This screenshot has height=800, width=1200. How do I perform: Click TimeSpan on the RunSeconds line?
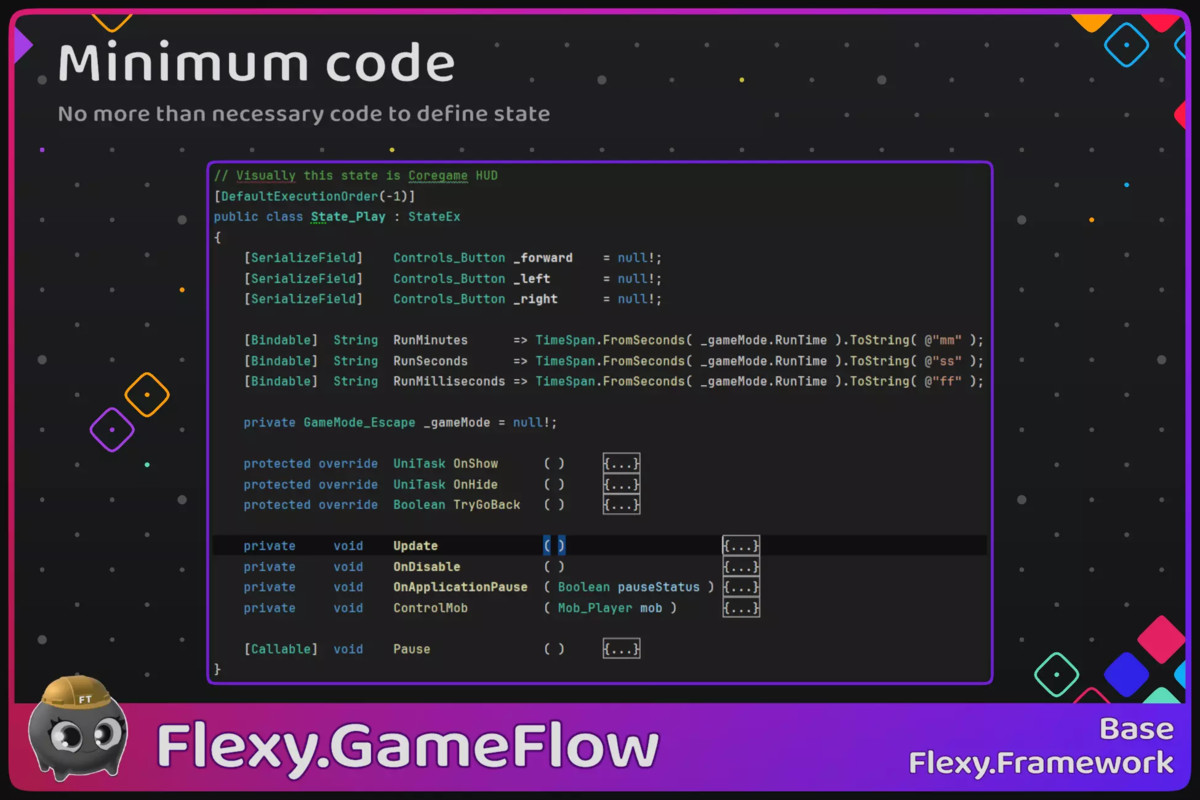coord(565,361)
